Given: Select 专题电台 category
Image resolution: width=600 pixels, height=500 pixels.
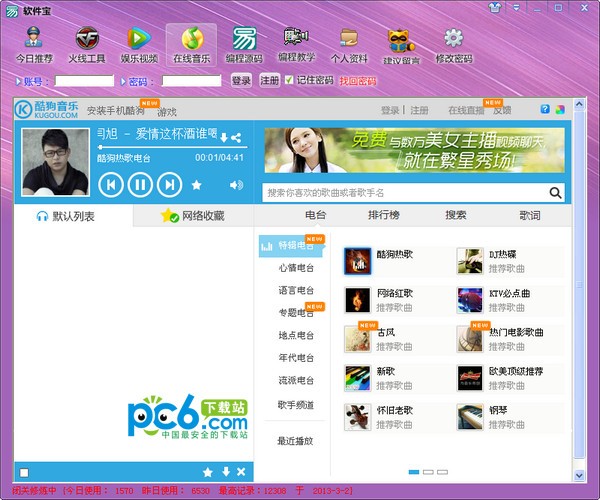Looking at the screenshot, I should pos(296,313).
